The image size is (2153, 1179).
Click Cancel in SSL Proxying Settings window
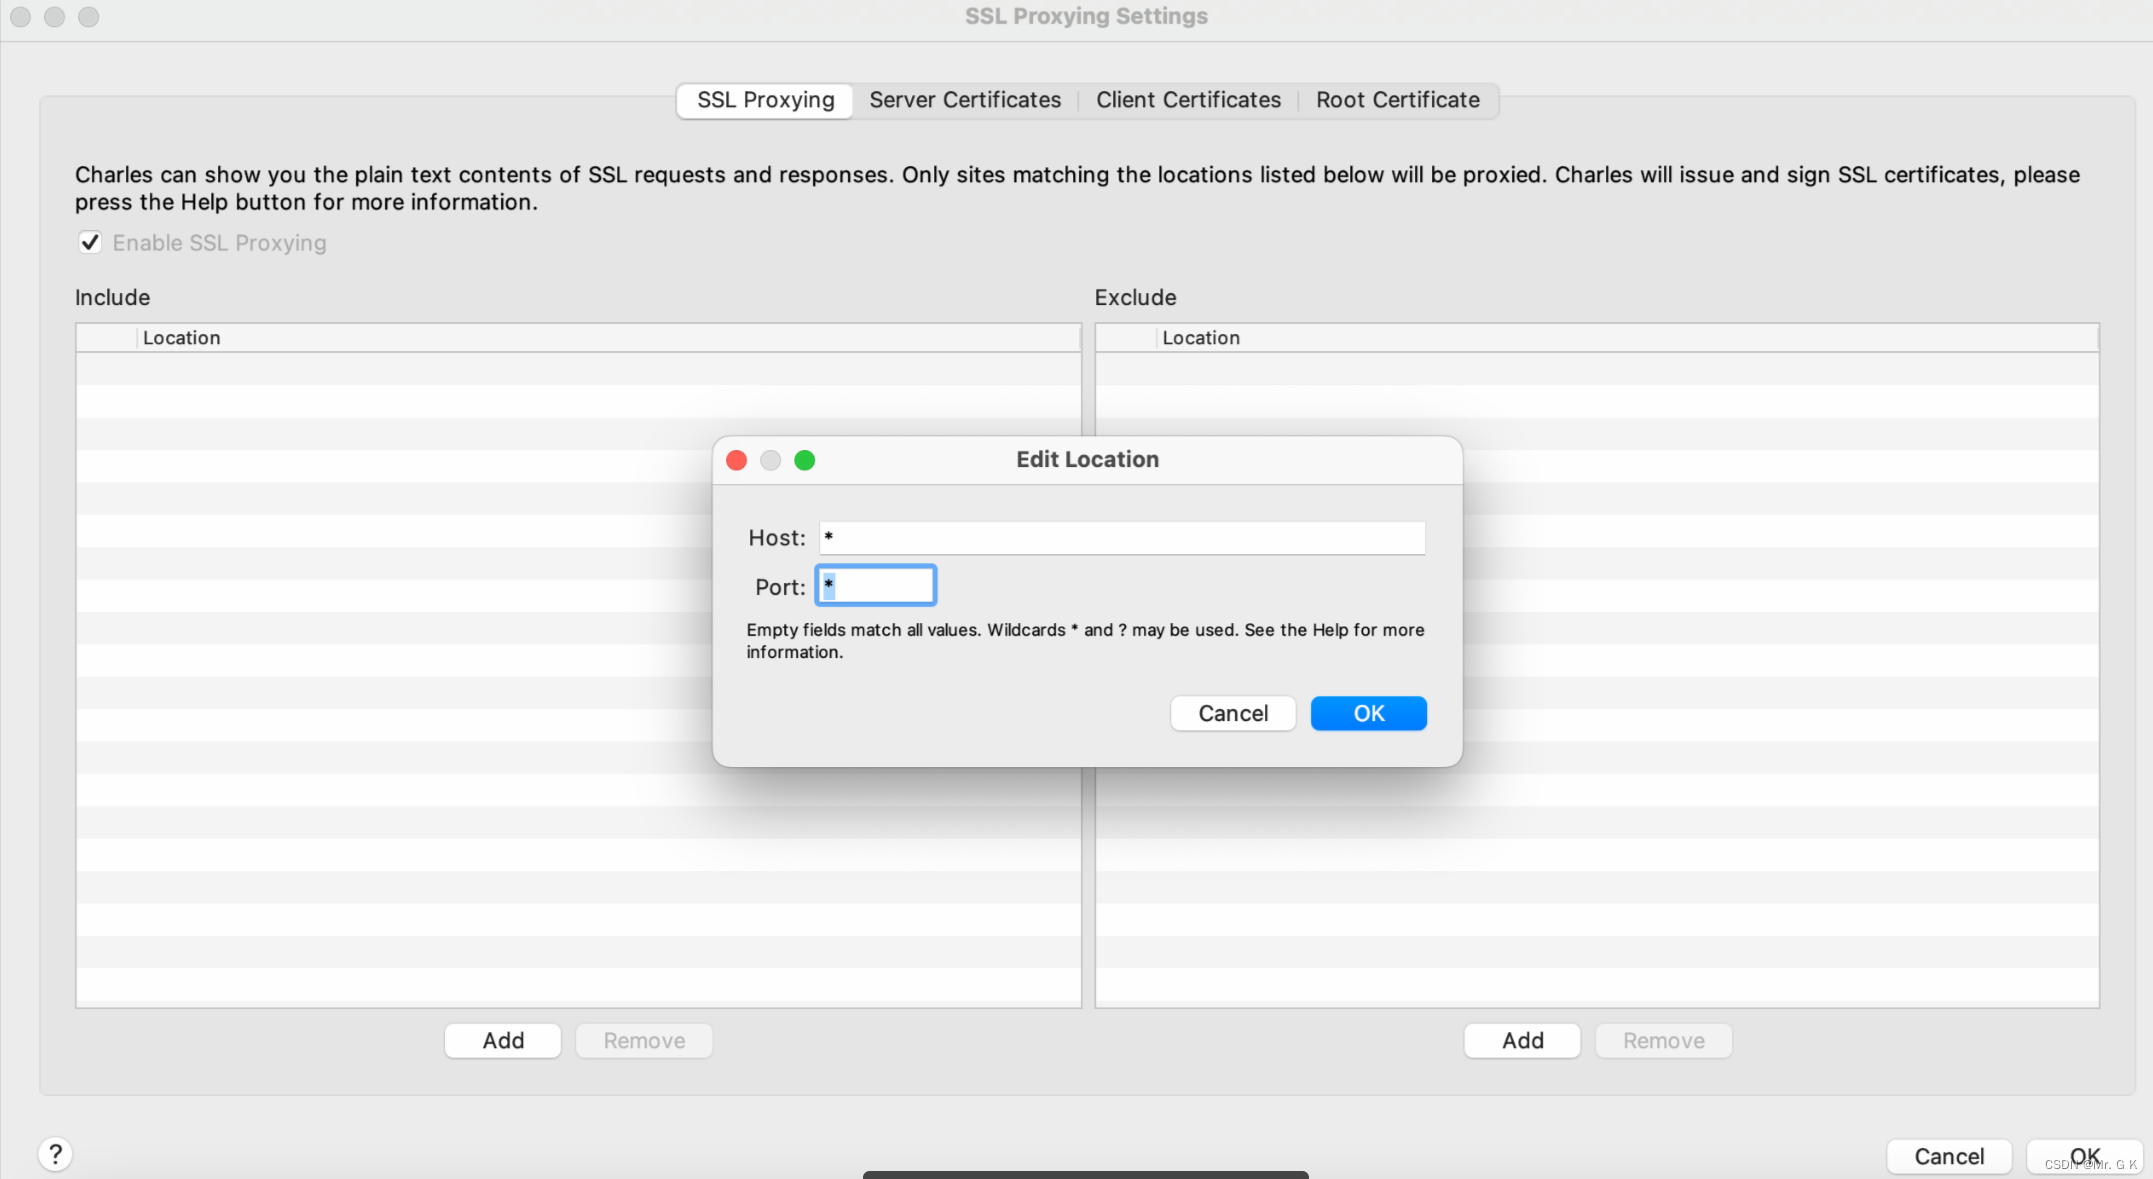click(1948, 1156)
